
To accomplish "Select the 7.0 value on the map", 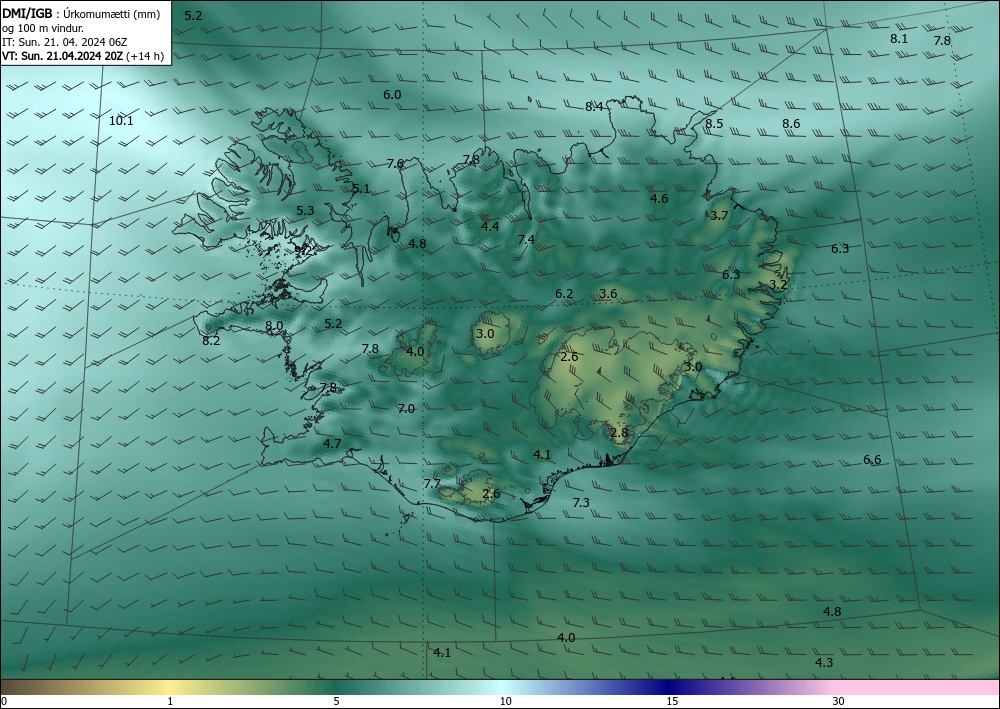I will point(406,409).
